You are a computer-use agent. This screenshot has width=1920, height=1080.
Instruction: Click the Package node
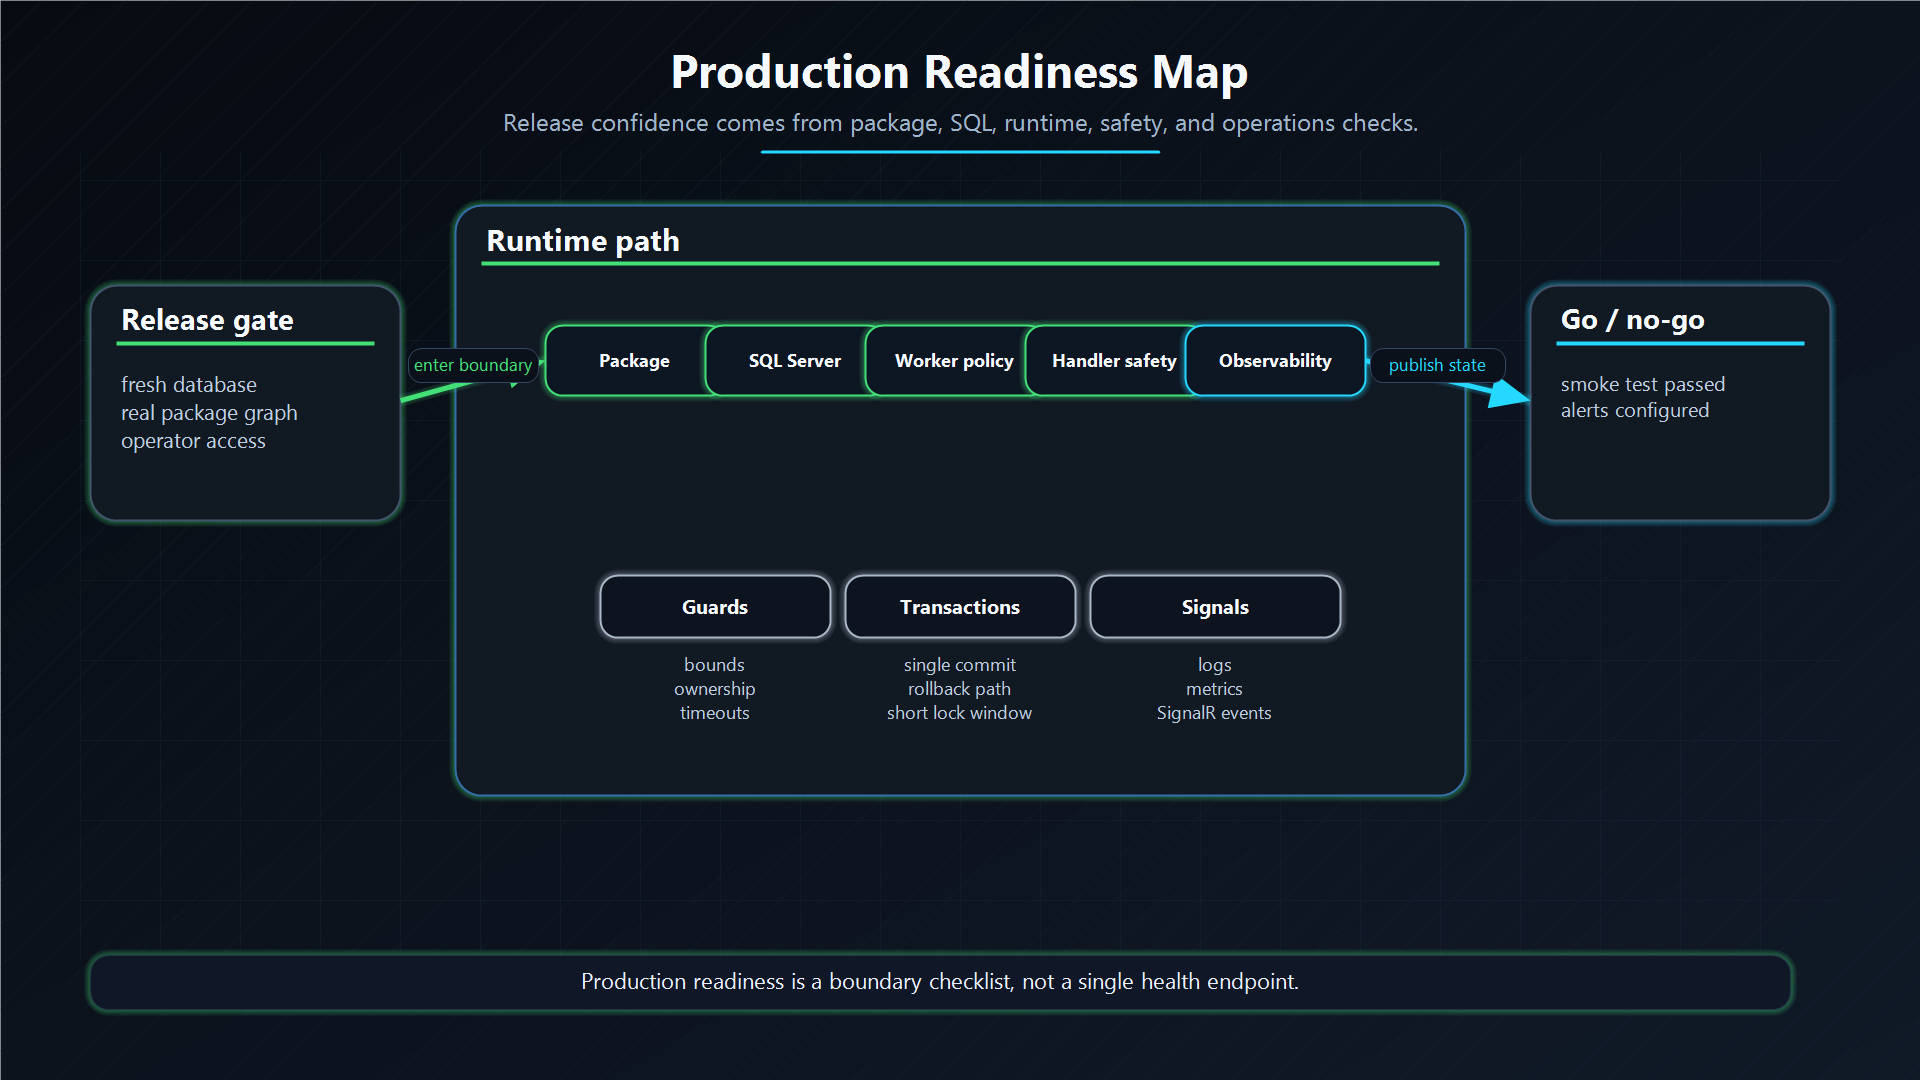click(x=634, y=361)
